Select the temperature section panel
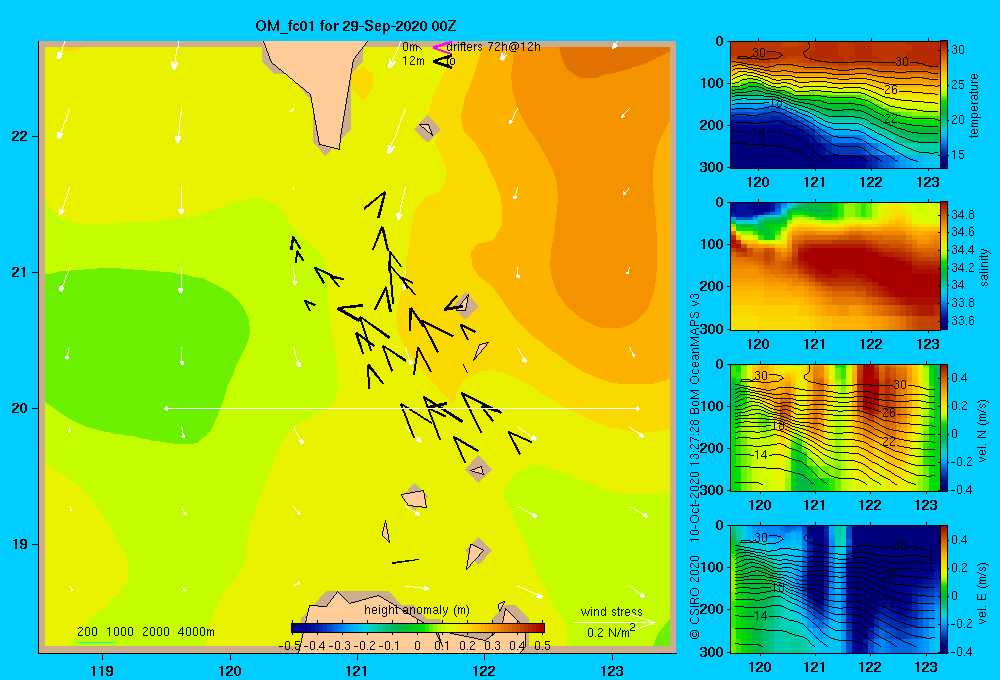The width and height of the screenshot is (1000, 680). 834,105
